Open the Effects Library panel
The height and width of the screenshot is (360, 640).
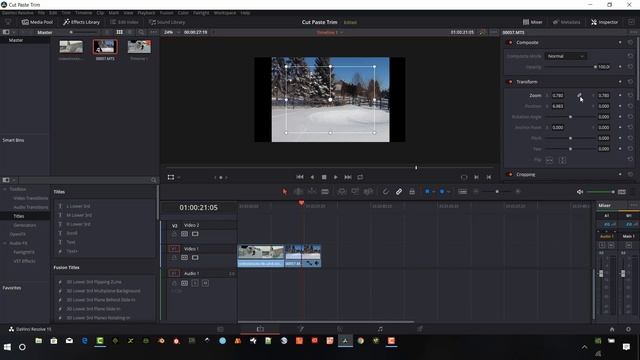tap(82, 22)
